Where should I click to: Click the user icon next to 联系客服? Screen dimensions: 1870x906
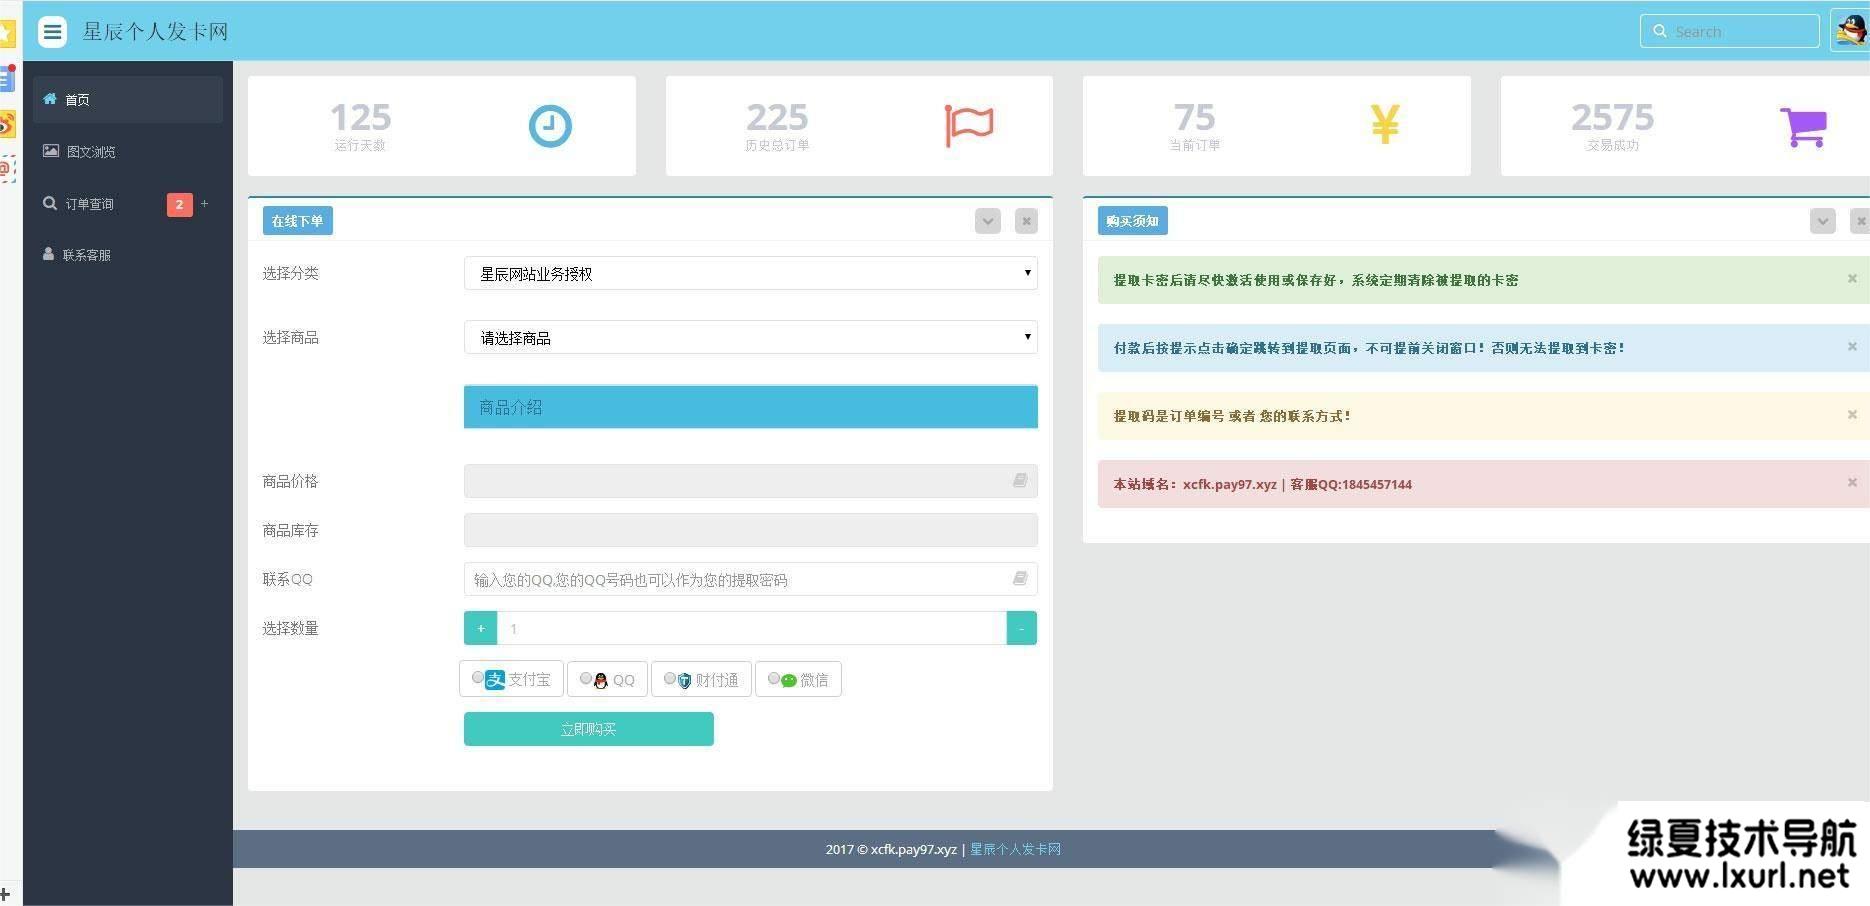48,254
